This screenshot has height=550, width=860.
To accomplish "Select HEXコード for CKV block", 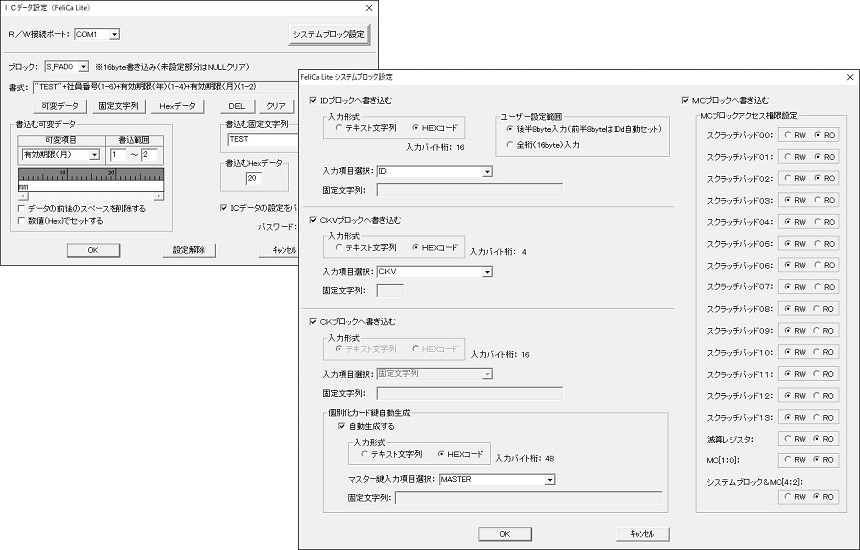I will coord(416,247).
